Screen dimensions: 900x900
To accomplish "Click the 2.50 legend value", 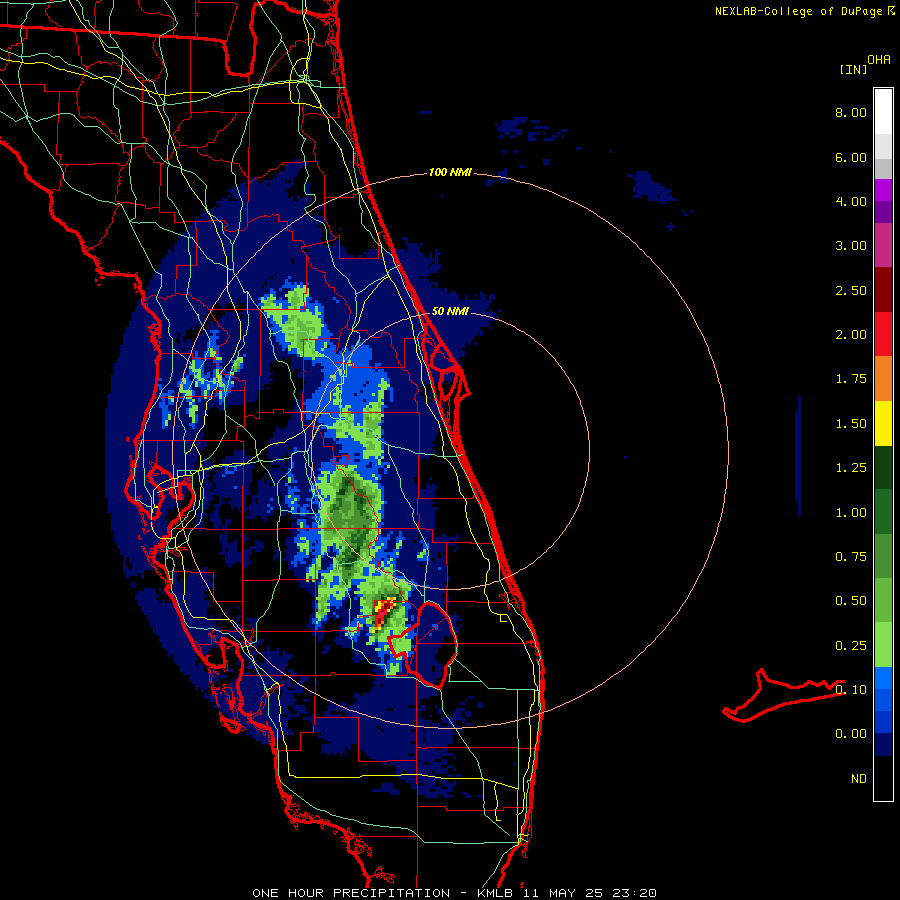I will (x=851, y=290).
